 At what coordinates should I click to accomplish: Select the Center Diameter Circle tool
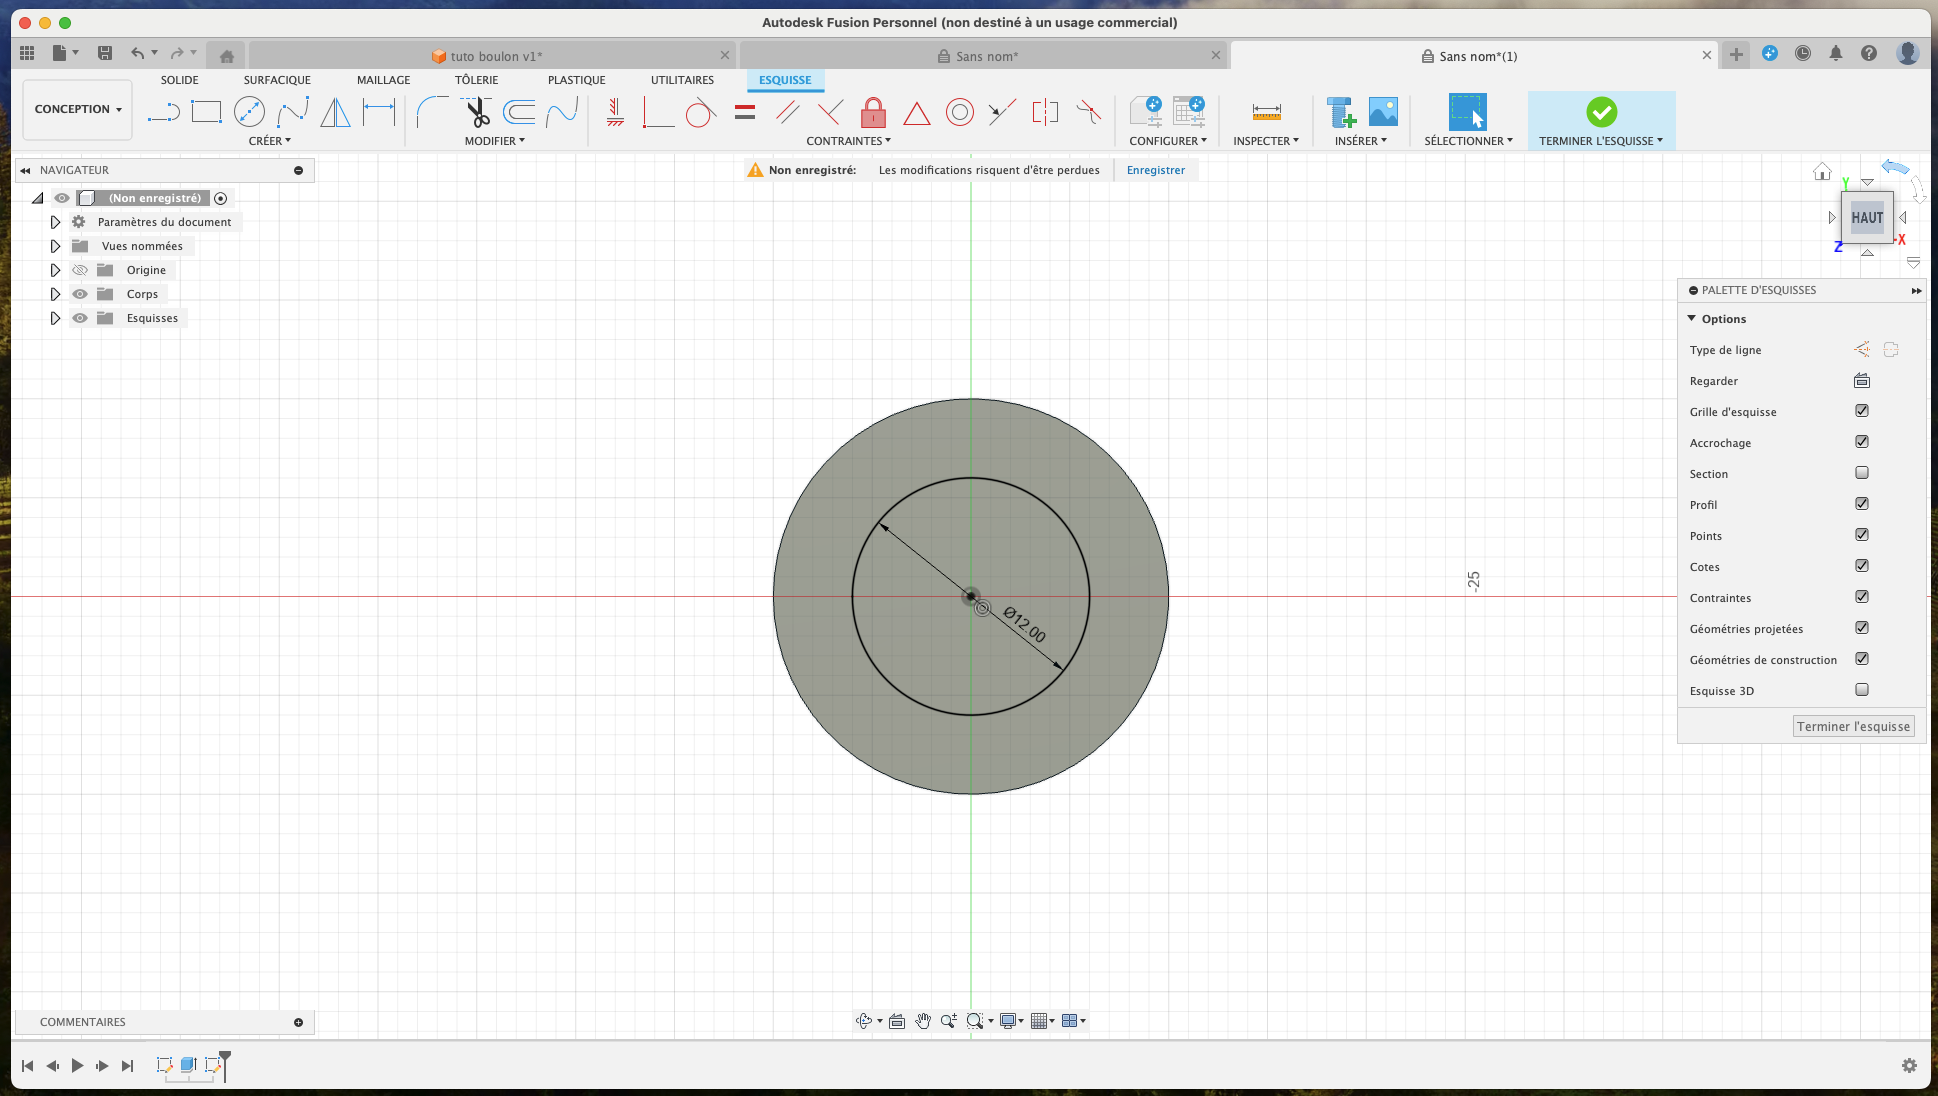(x=249, y=112)
